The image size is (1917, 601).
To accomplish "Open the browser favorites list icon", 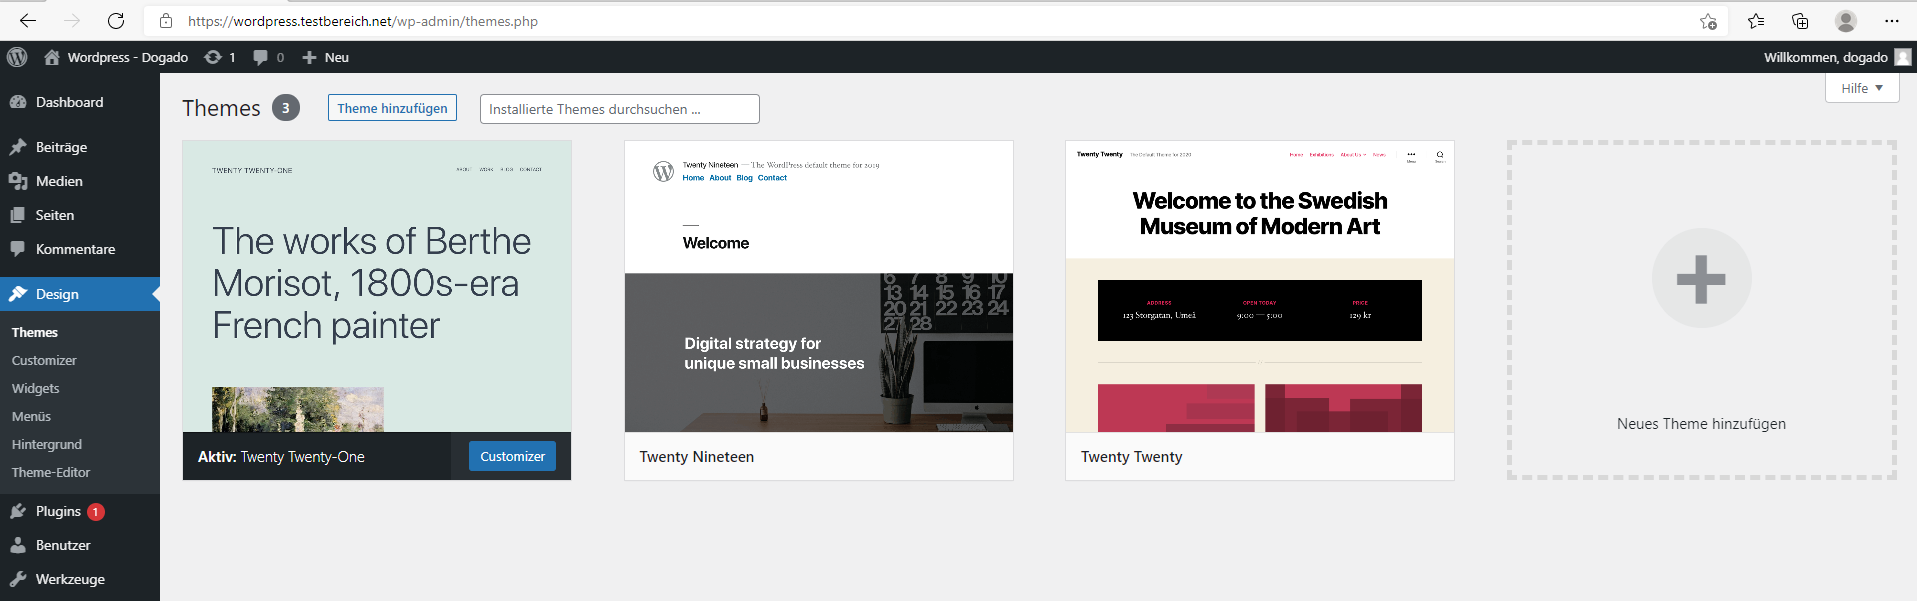I will [x=1756, y=21].
